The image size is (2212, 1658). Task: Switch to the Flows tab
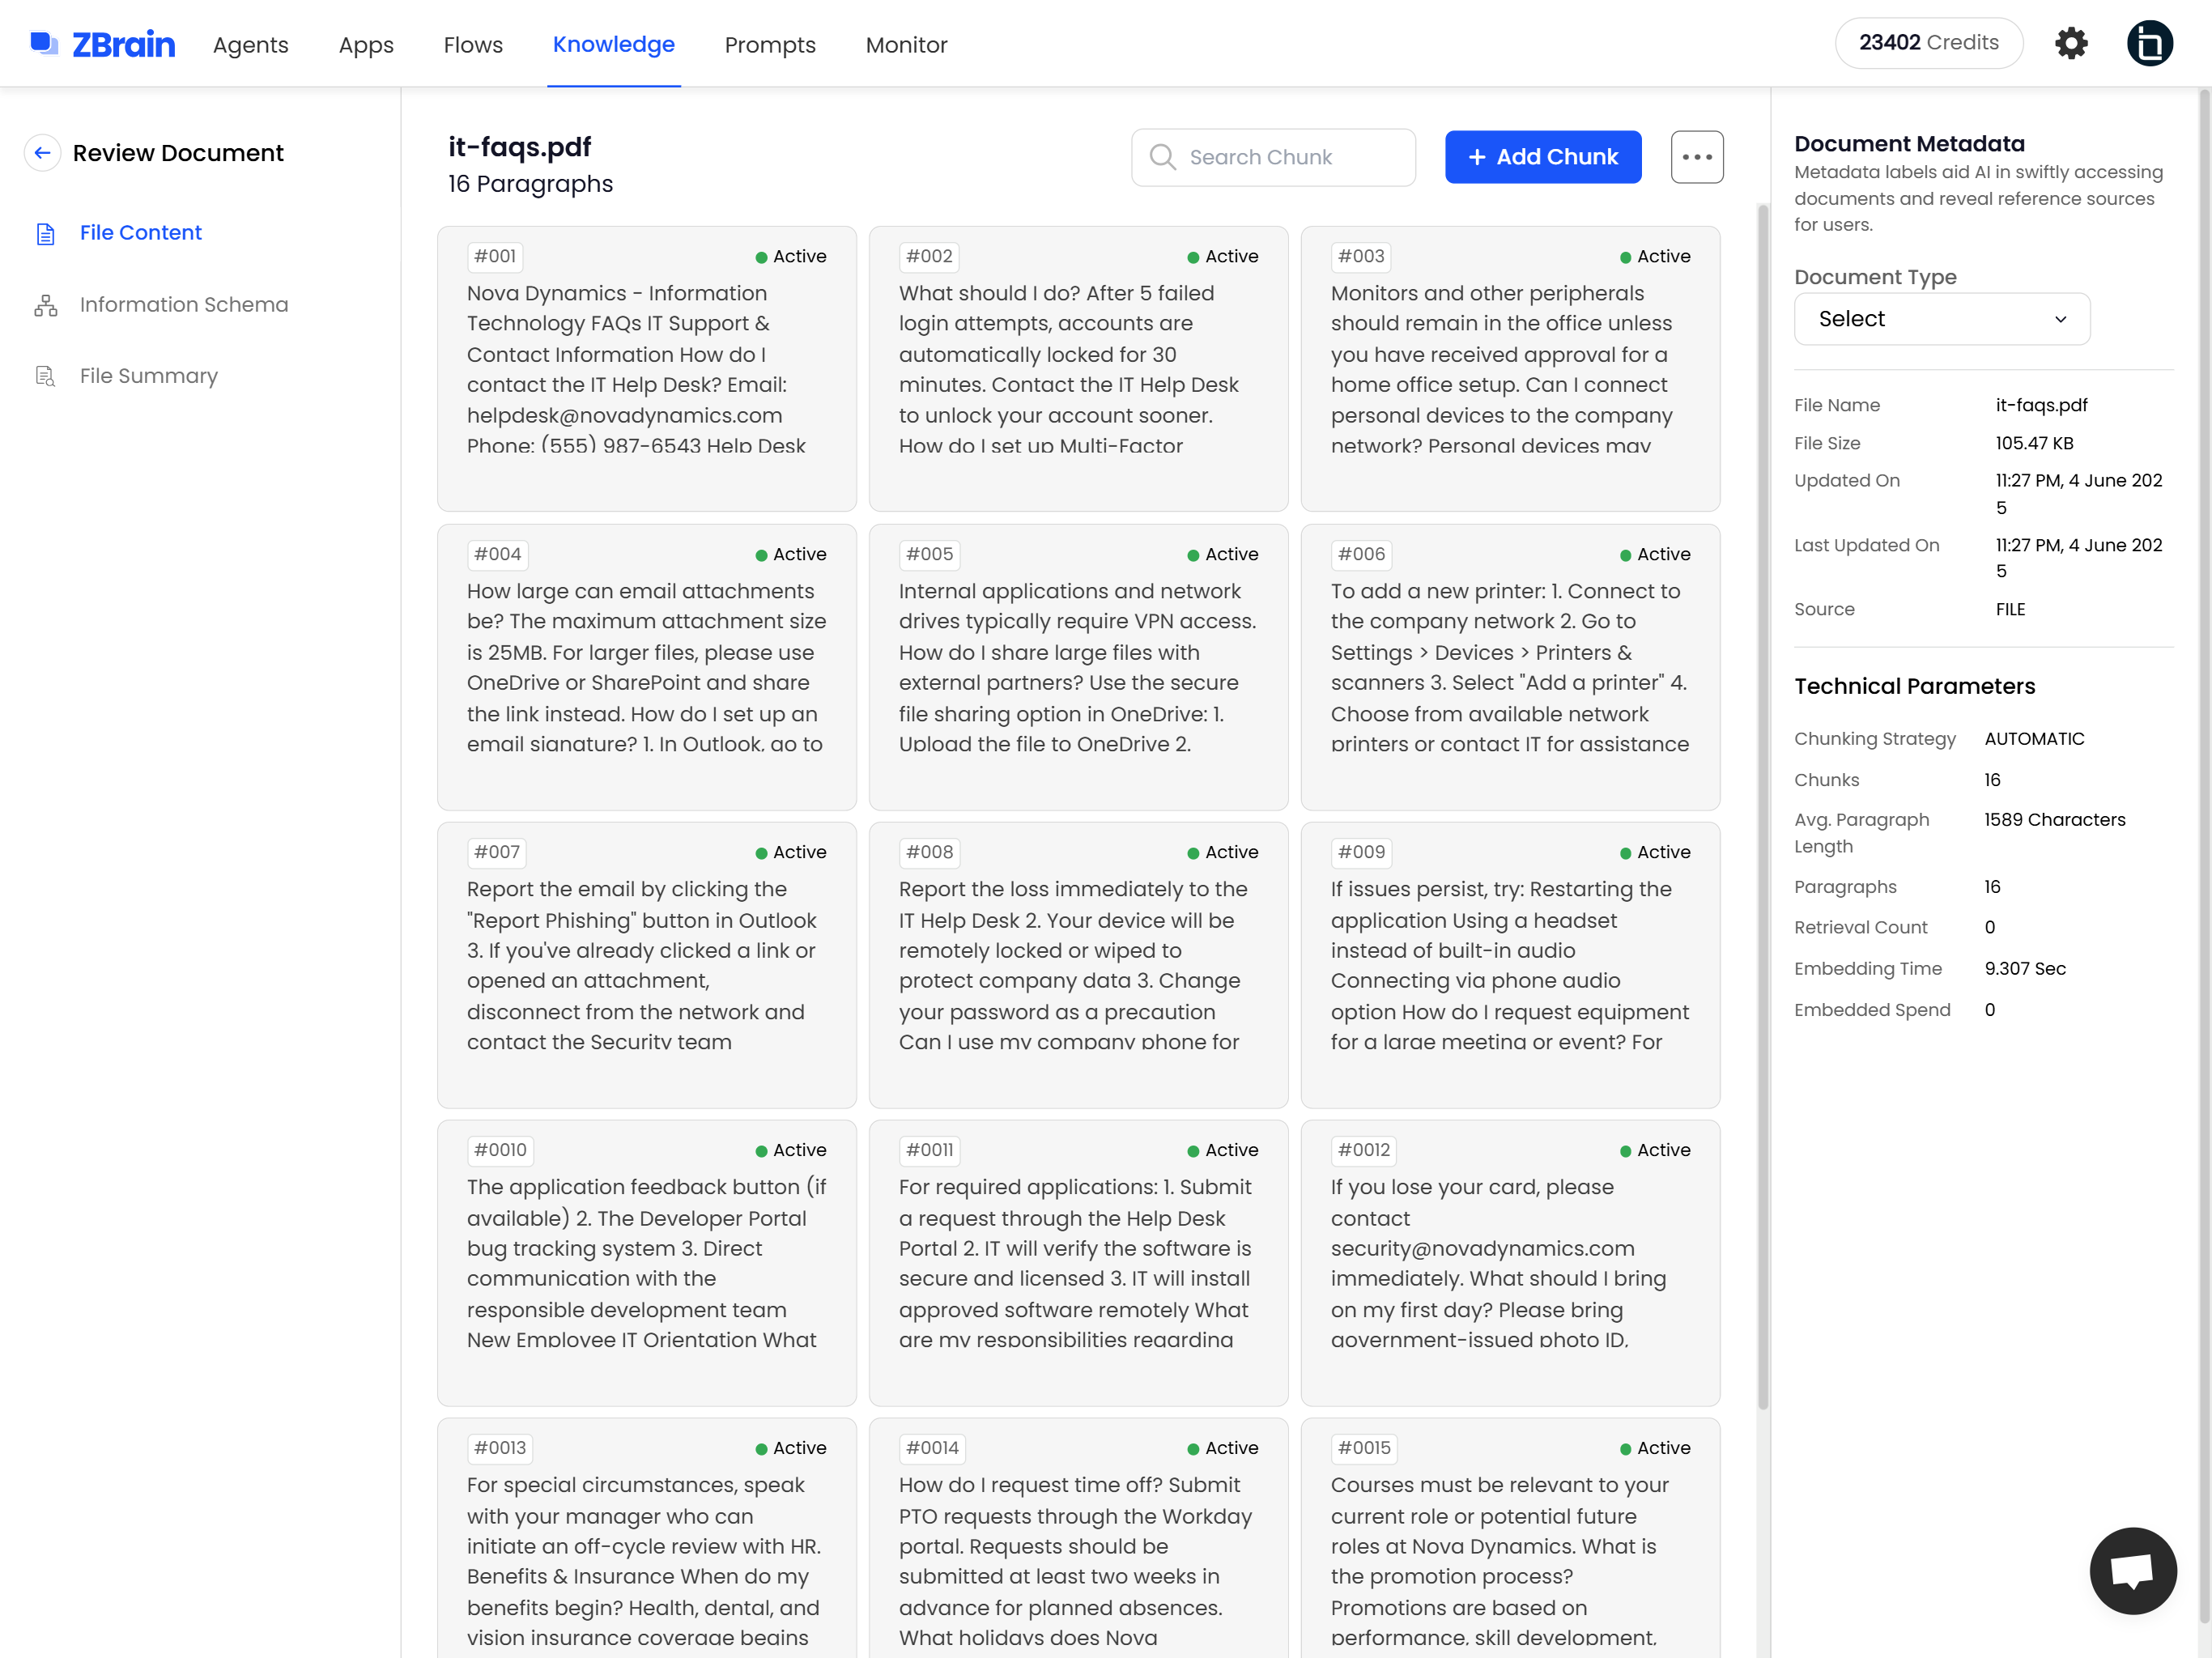coord(473,45)
